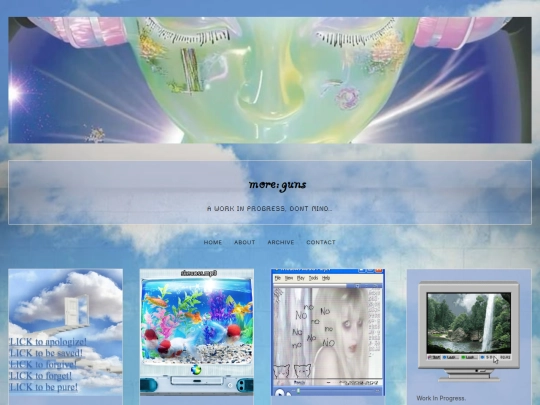Open the HOME navigation link
The width and height of the screenshot is (540, 405).
(x=212, y=242)
